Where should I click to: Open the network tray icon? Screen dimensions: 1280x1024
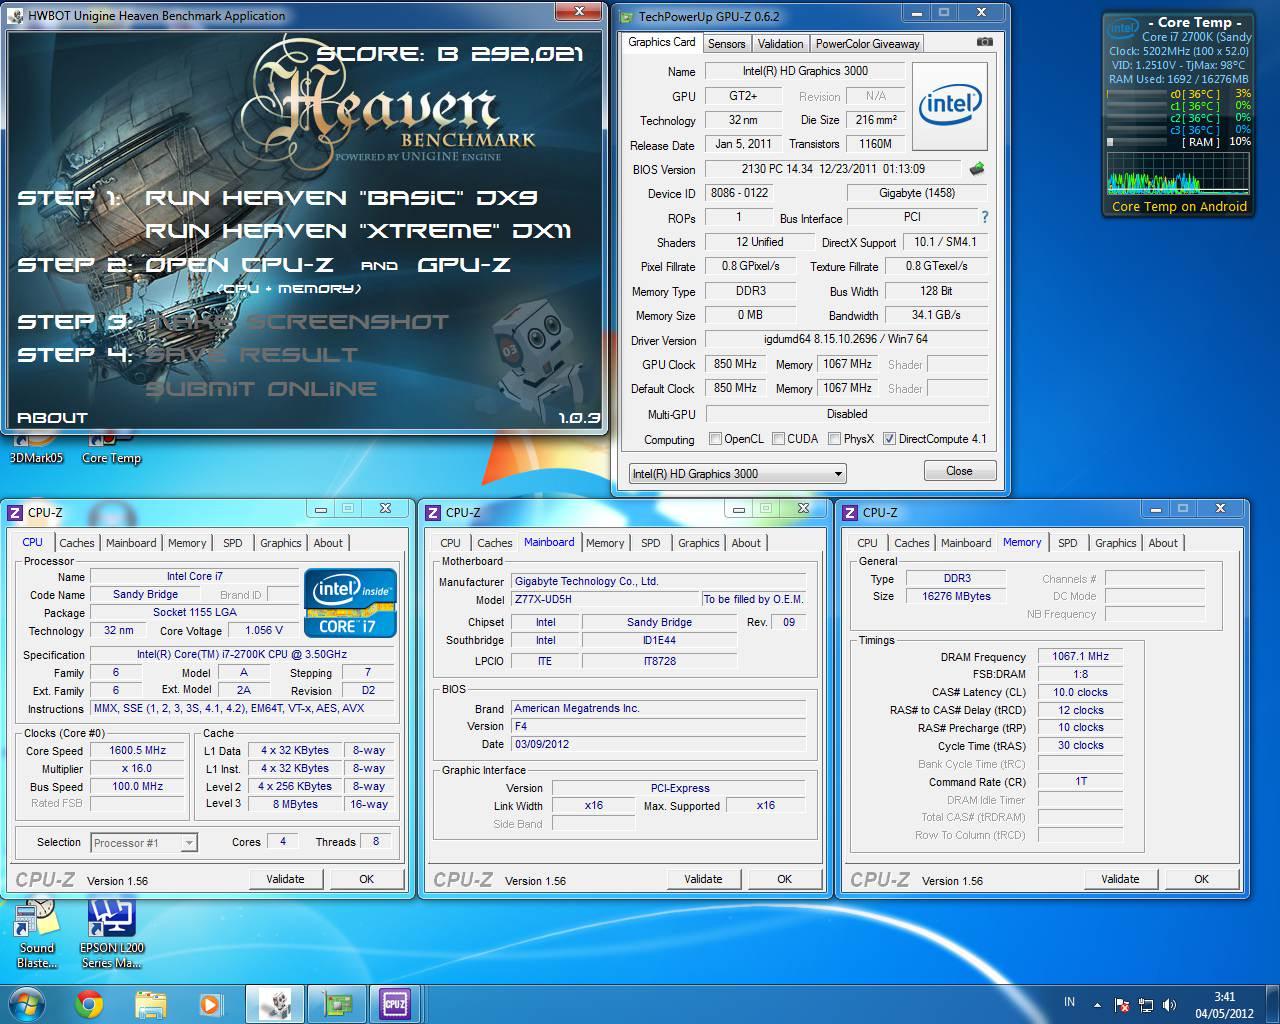(x=1145, y=1005)
